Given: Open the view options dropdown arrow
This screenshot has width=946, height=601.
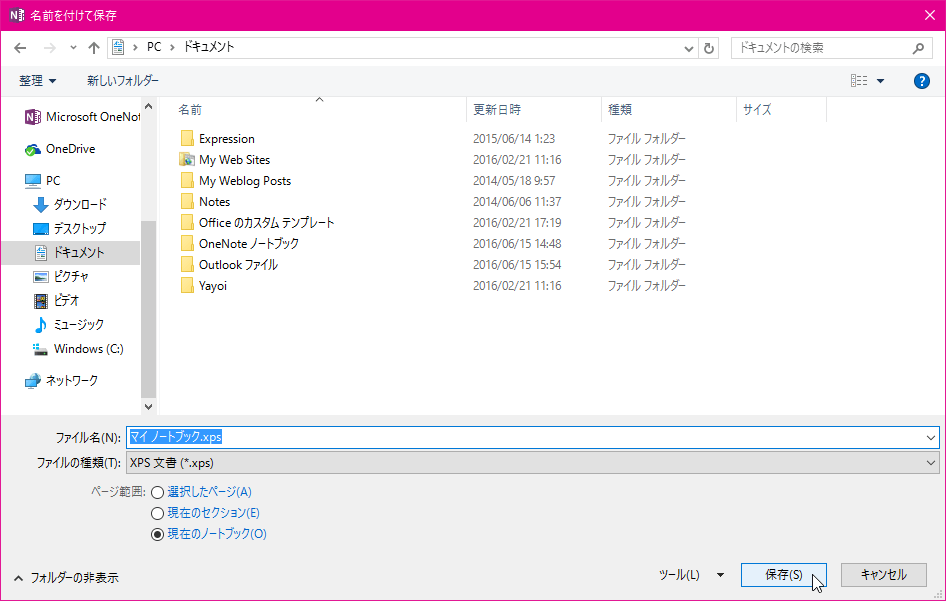Looking at the screenshot, I should (880, 81).
